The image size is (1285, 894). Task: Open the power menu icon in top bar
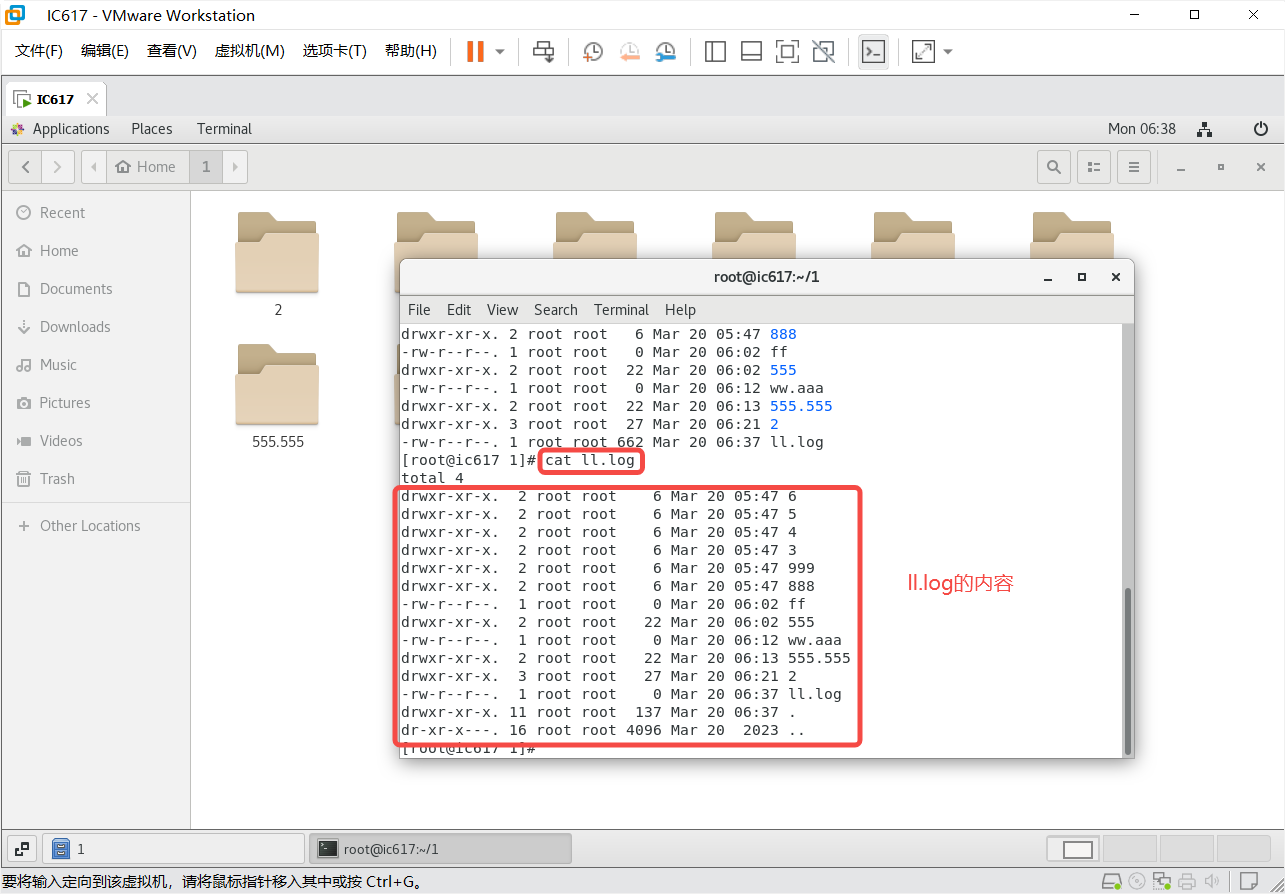click(1261, 129)
